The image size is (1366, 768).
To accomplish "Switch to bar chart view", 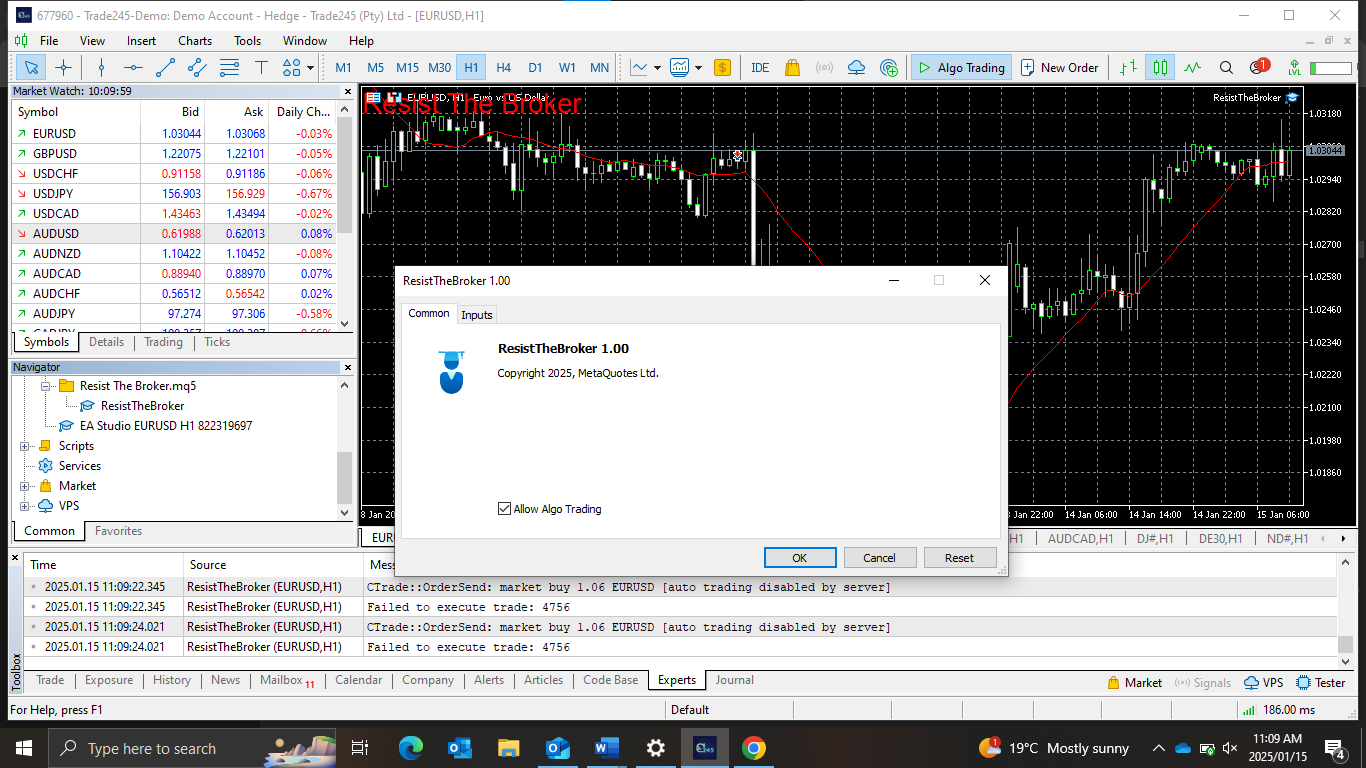I will pos(1129,68).
